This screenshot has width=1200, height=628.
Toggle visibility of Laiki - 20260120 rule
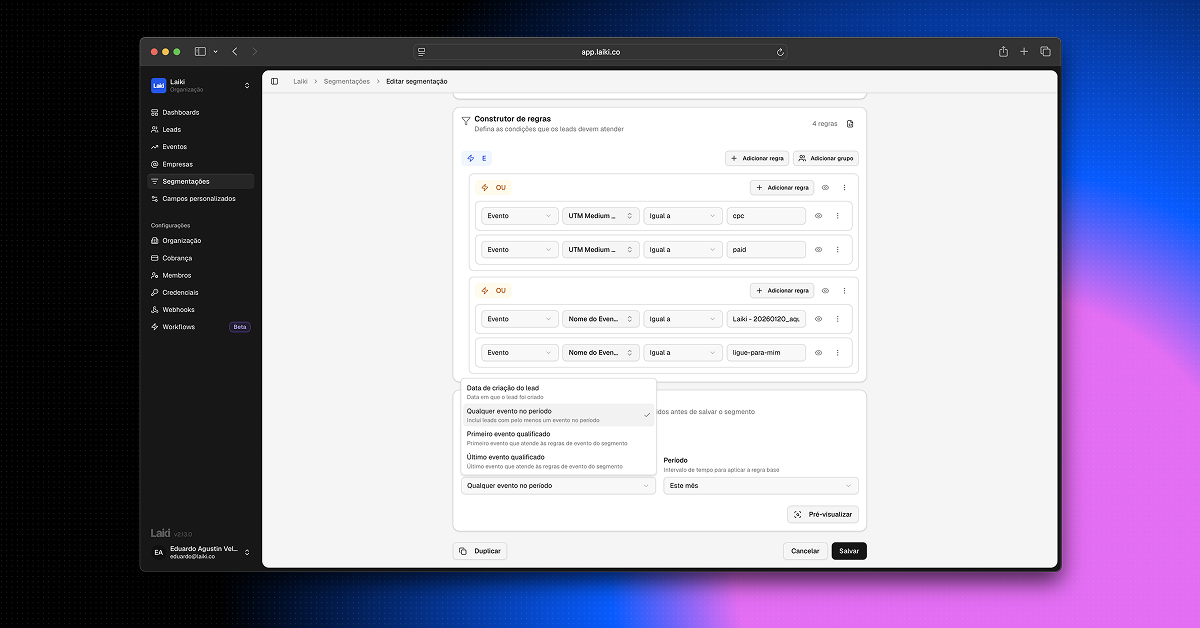818,319
